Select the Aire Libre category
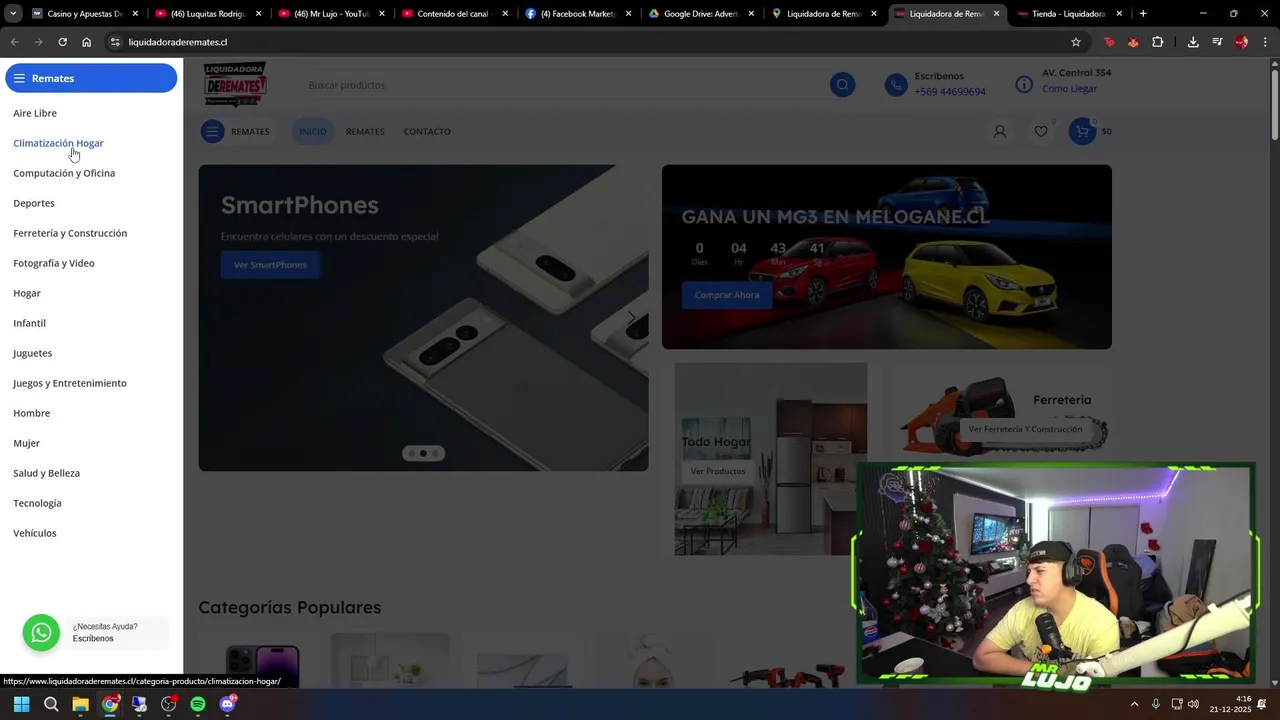 click(35, 113)
